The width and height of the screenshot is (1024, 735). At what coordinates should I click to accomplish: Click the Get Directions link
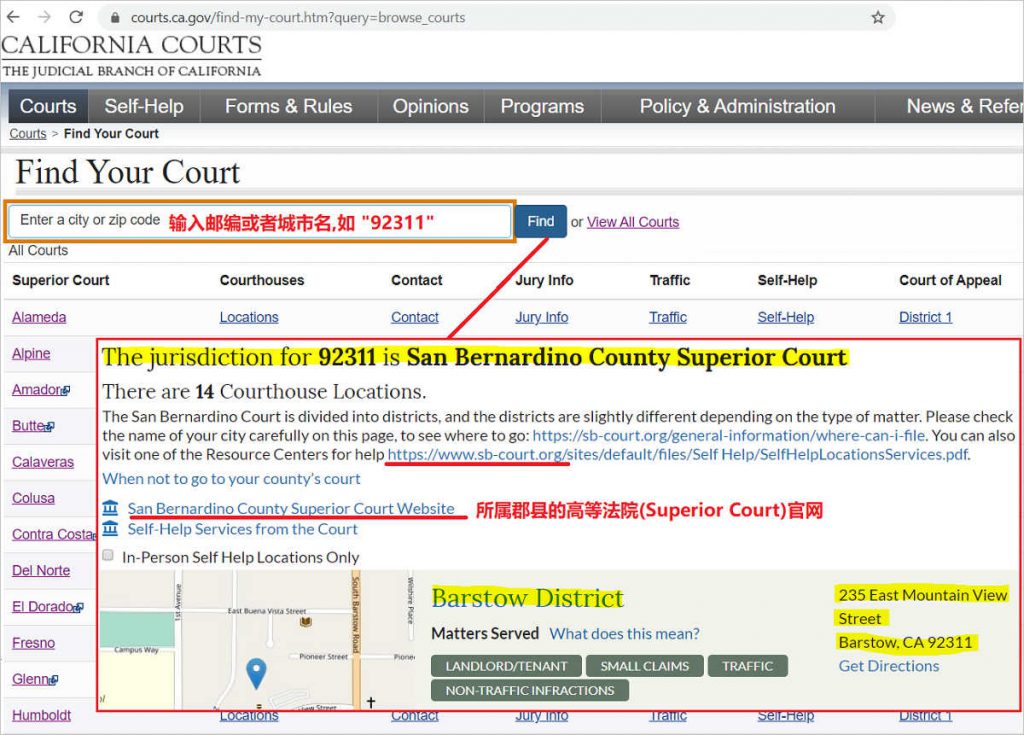[889, 666]
